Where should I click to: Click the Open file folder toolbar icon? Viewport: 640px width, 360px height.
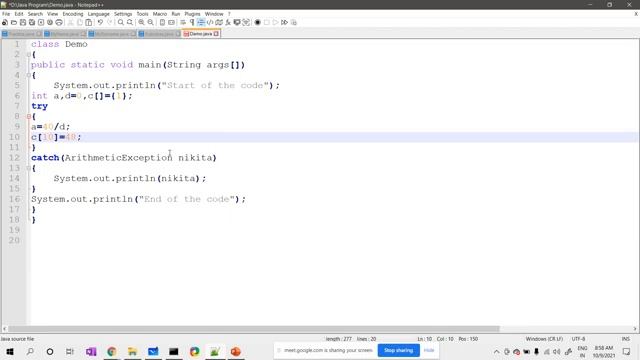pyautogui.click(x=14, y=22)
